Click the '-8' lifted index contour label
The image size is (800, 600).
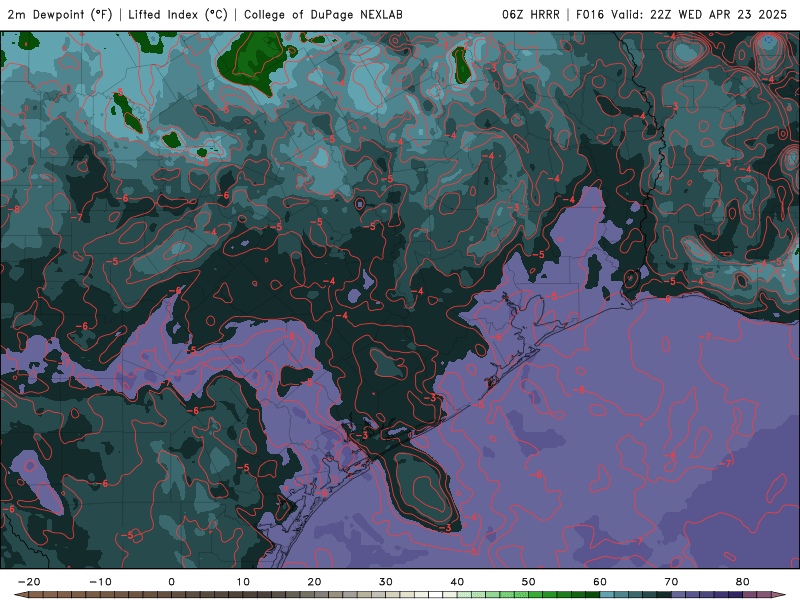click(x=14, y=209)
